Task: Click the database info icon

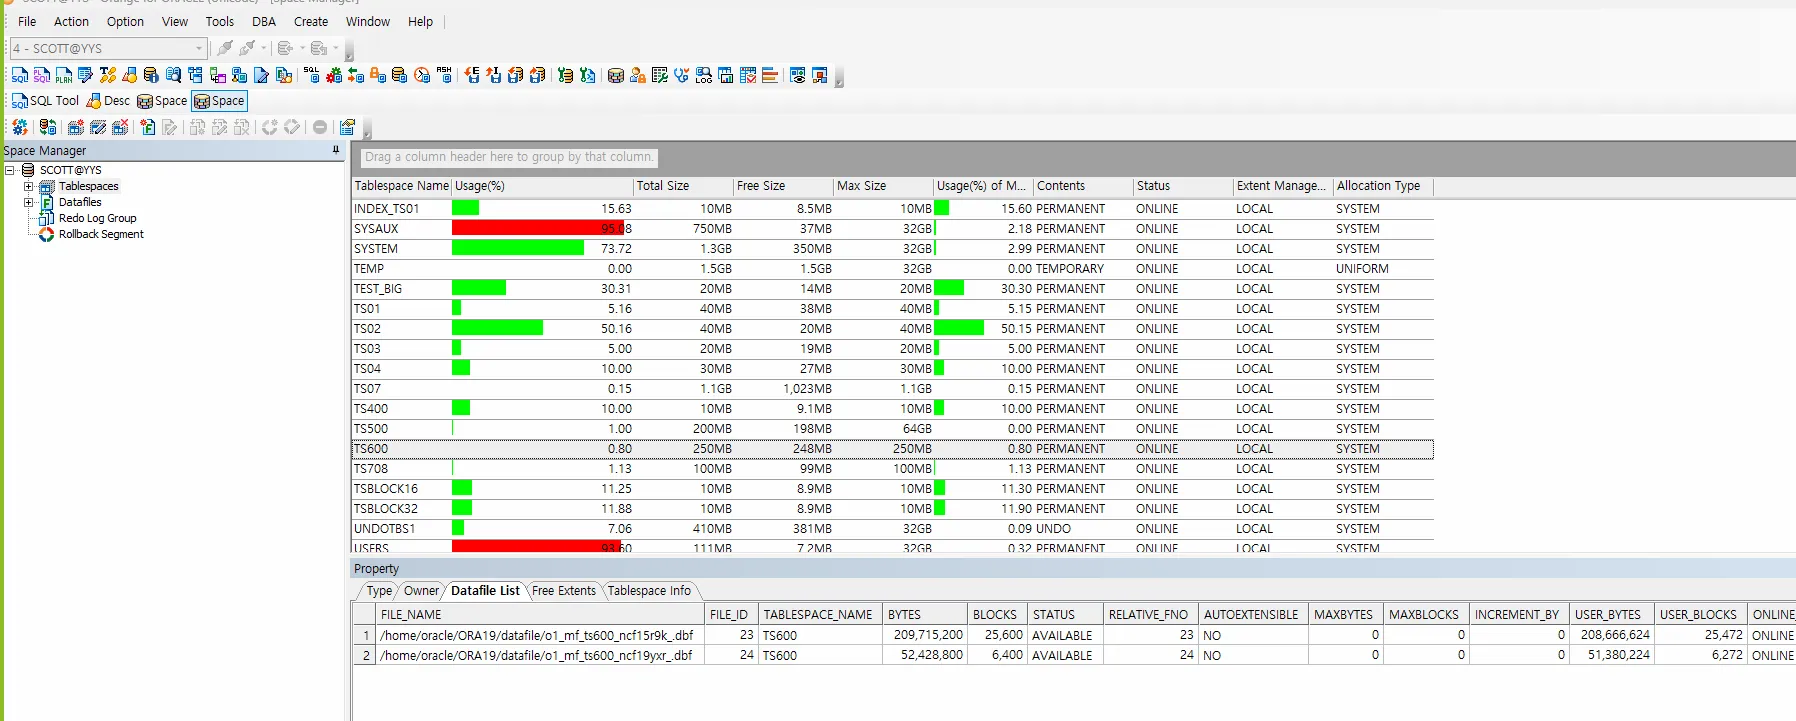Action: click(x=151, y=75)
